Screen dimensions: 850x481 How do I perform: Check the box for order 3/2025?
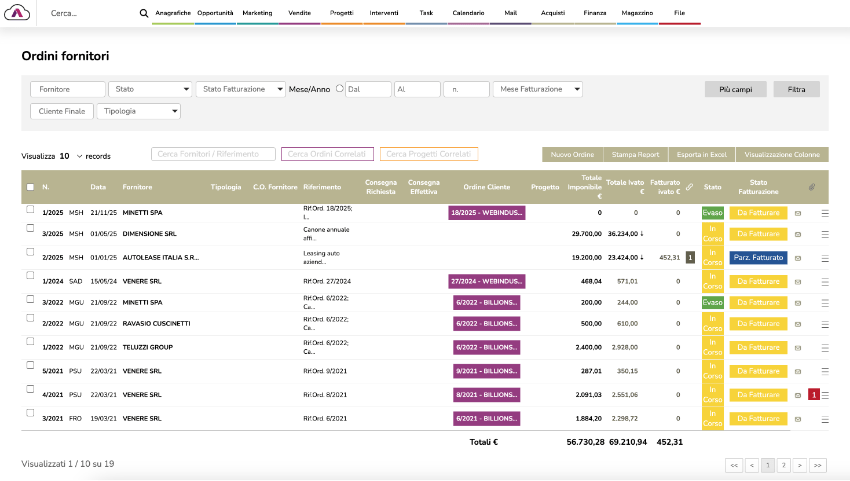(30, 229)
